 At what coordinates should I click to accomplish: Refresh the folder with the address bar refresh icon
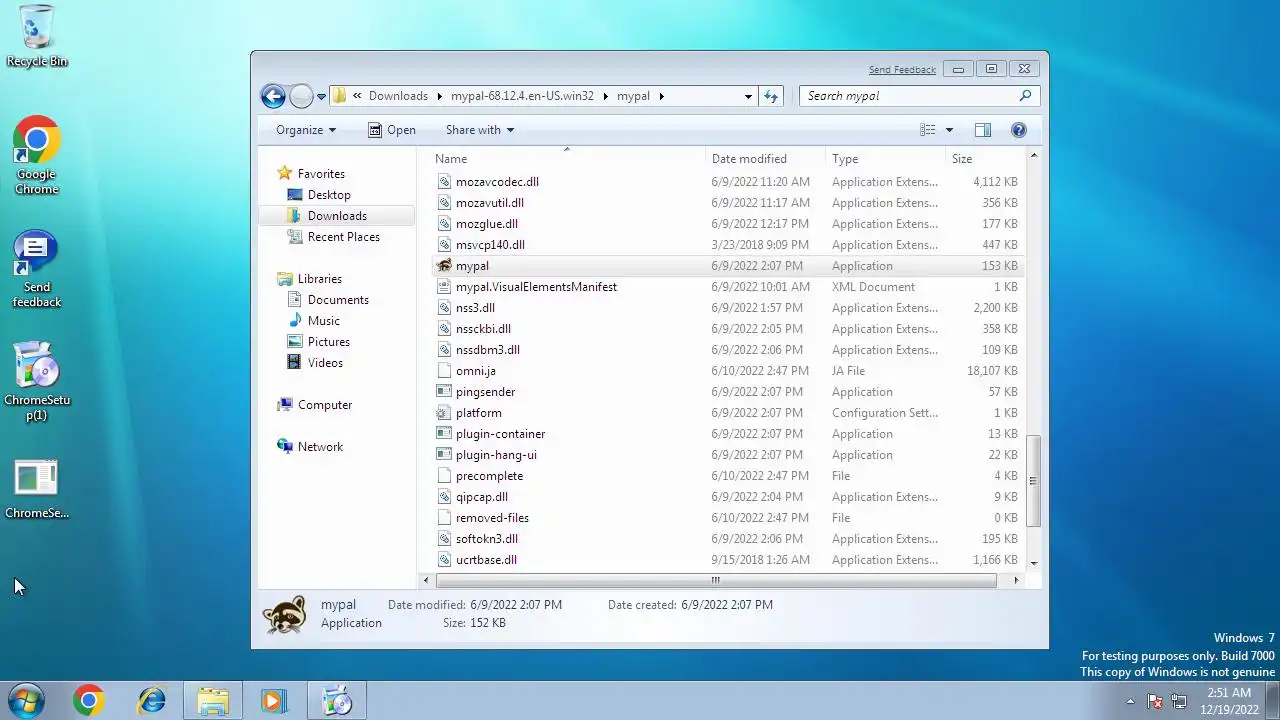pyautogui.click(x=771, y=96)
